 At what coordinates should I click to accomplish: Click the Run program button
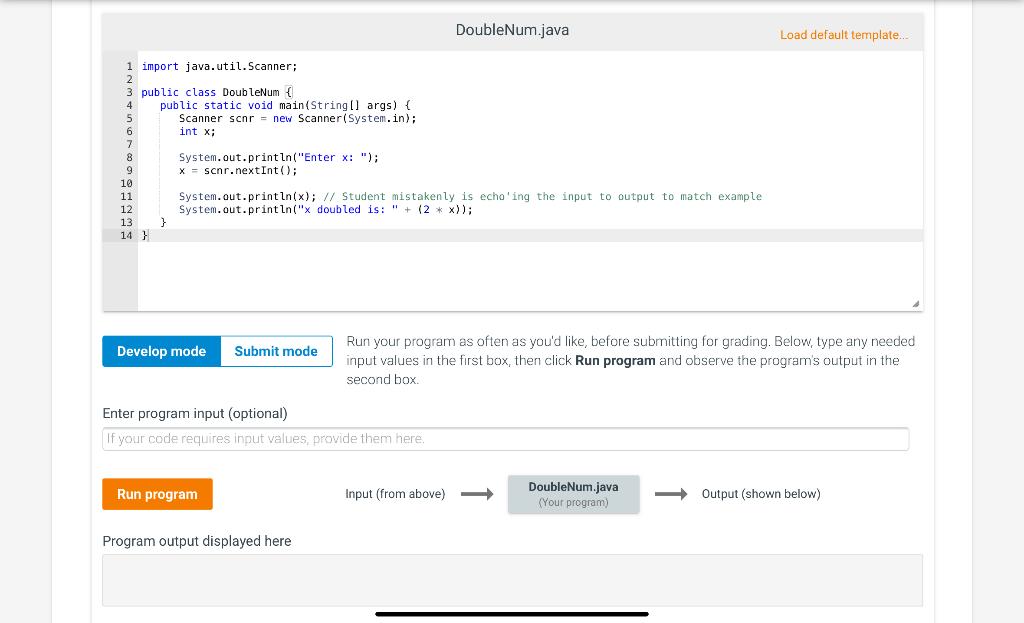pos(157,494)
